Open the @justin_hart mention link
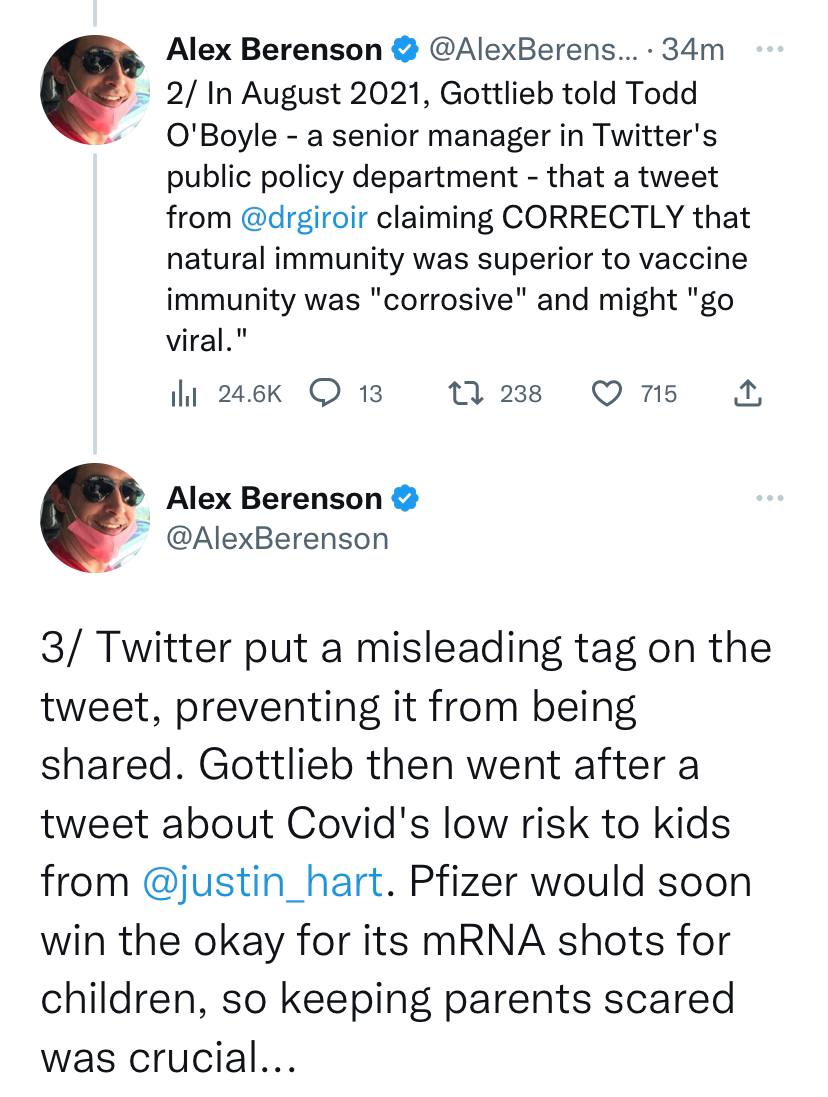The height and width of the screenshot is (1097, 828). click(x=262, y=882)
